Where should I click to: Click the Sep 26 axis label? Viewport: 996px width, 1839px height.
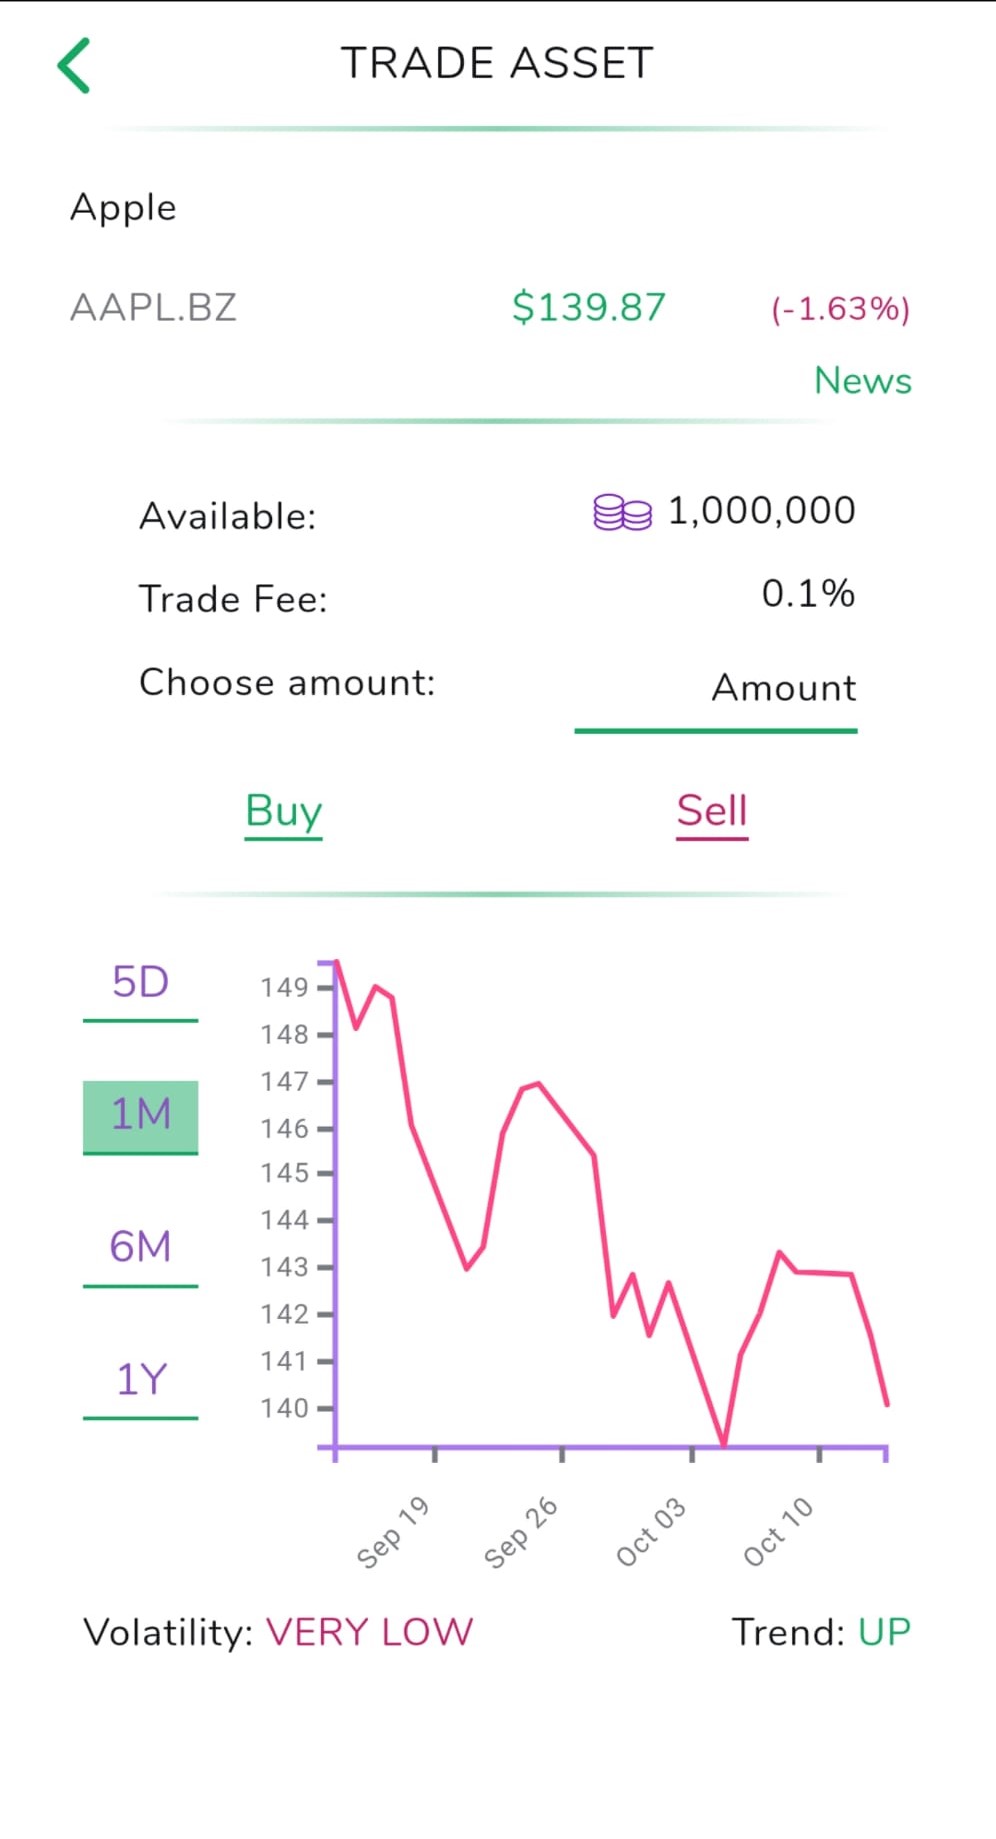(521, 1532)
